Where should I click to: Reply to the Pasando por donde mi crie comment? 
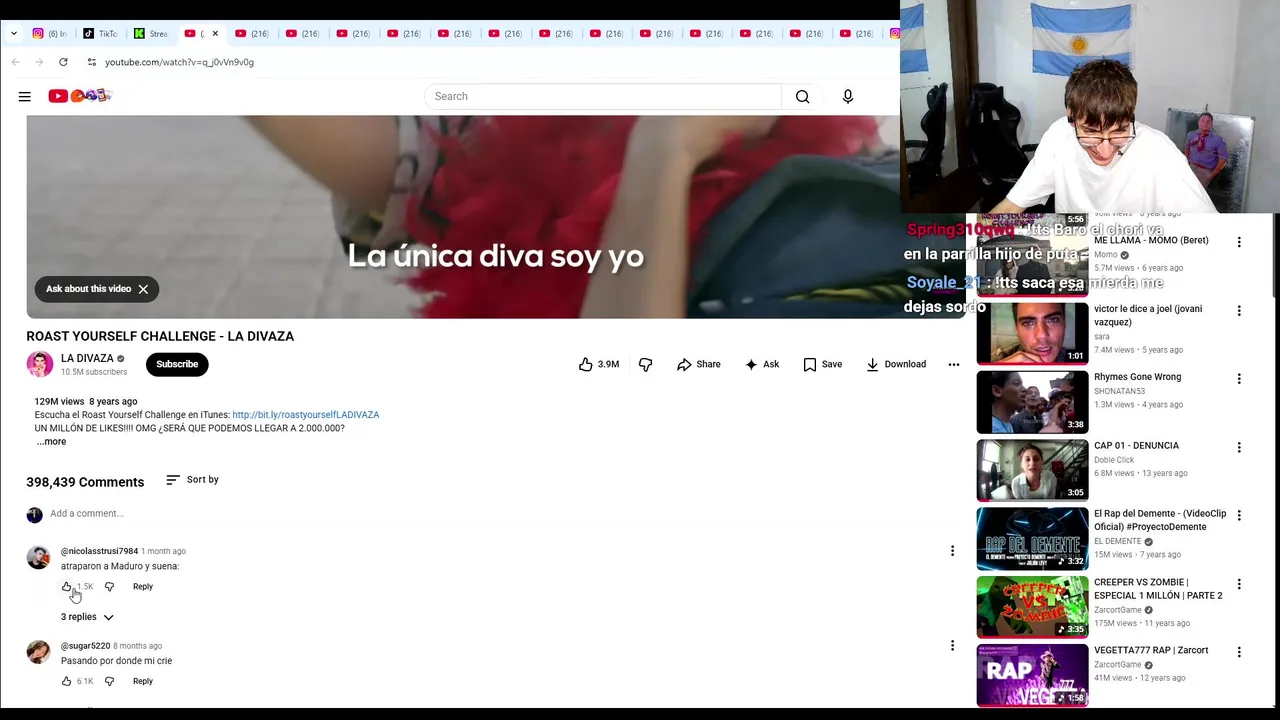click(143, 681)
